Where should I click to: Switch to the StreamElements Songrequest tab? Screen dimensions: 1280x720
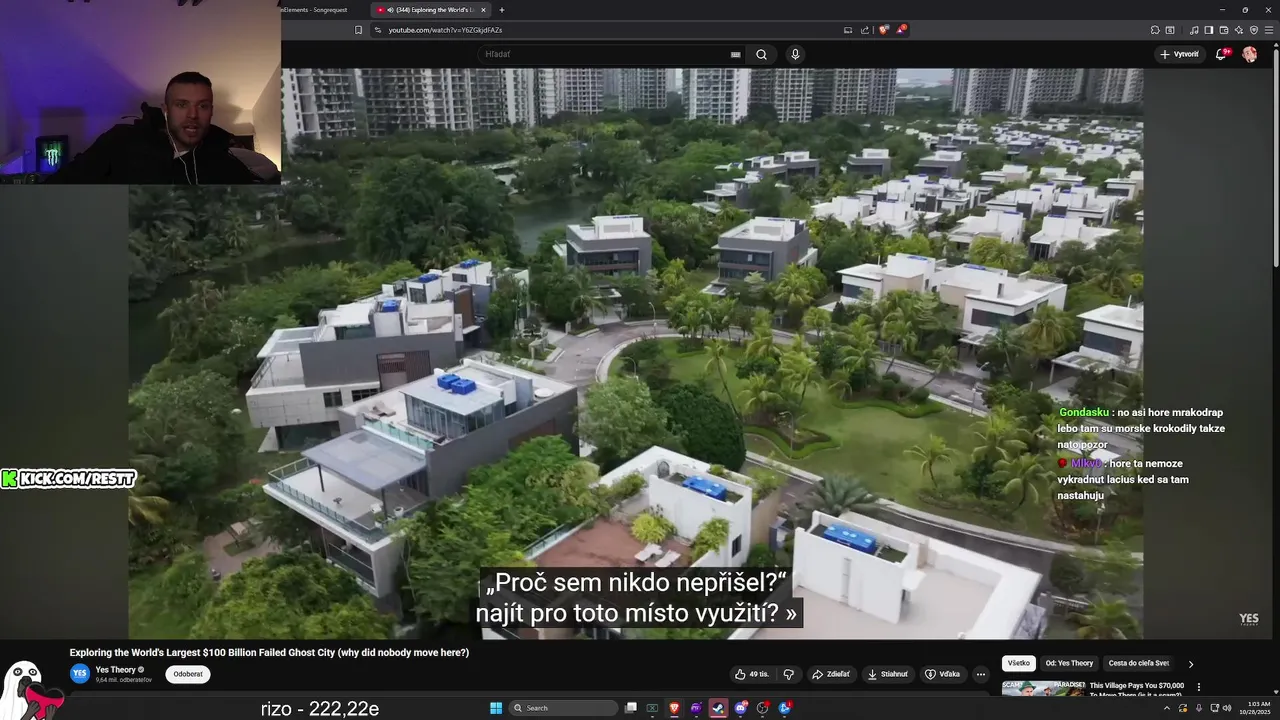click(315, 10)
